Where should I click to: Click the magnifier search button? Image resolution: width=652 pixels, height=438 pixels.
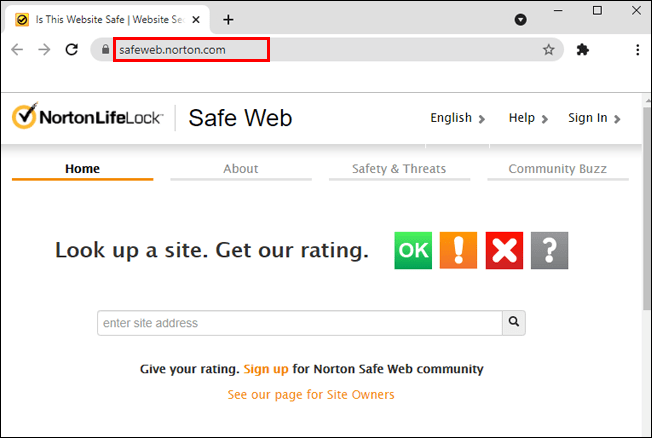514,322
